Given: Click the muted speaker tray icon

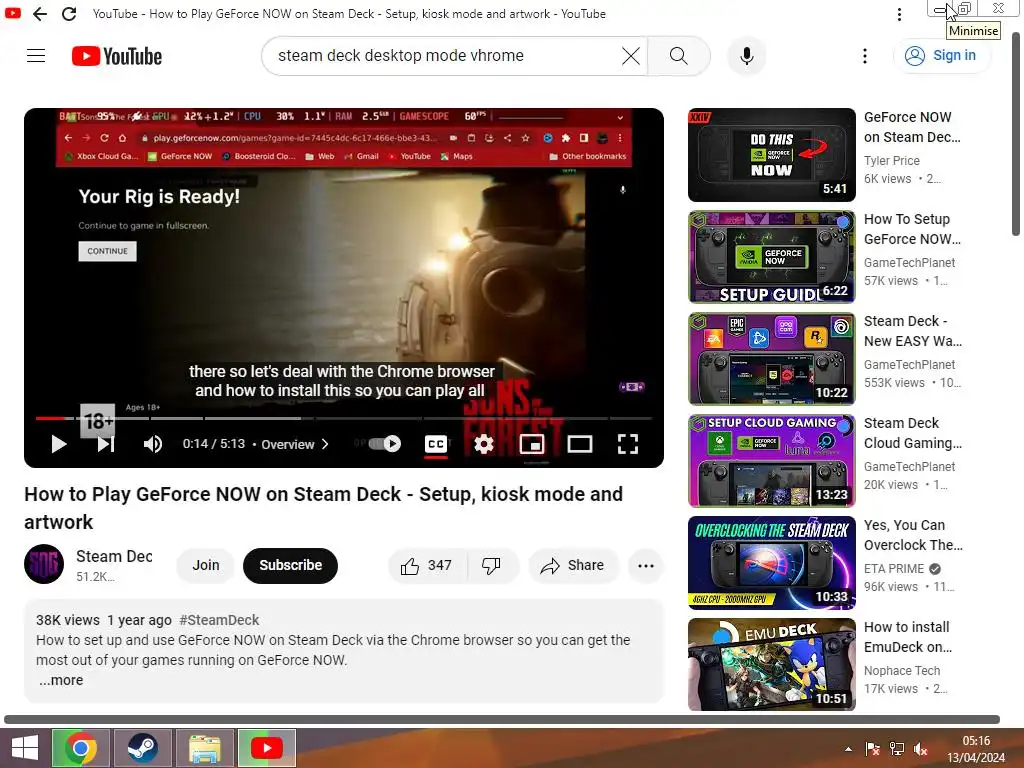Looking at the screenshot, I should pos(921,749).
